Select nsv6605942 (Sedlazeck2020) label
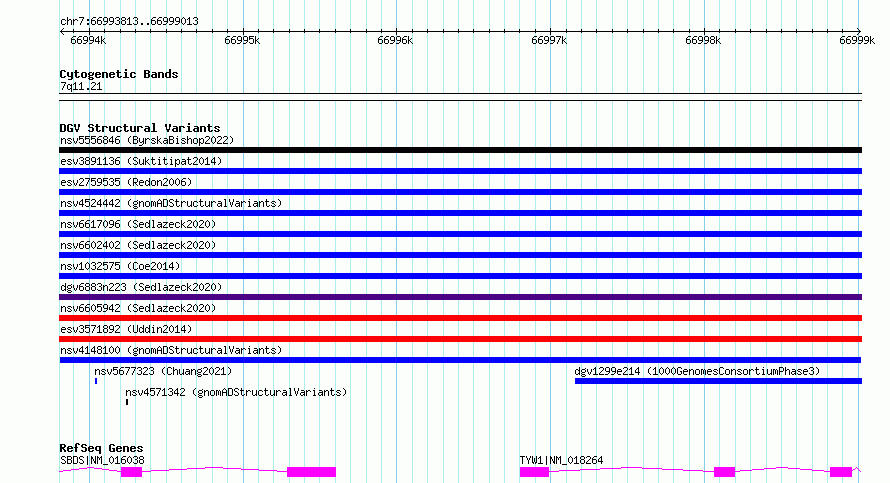Viewport: 890px width, 483px height. pos(138,308)
